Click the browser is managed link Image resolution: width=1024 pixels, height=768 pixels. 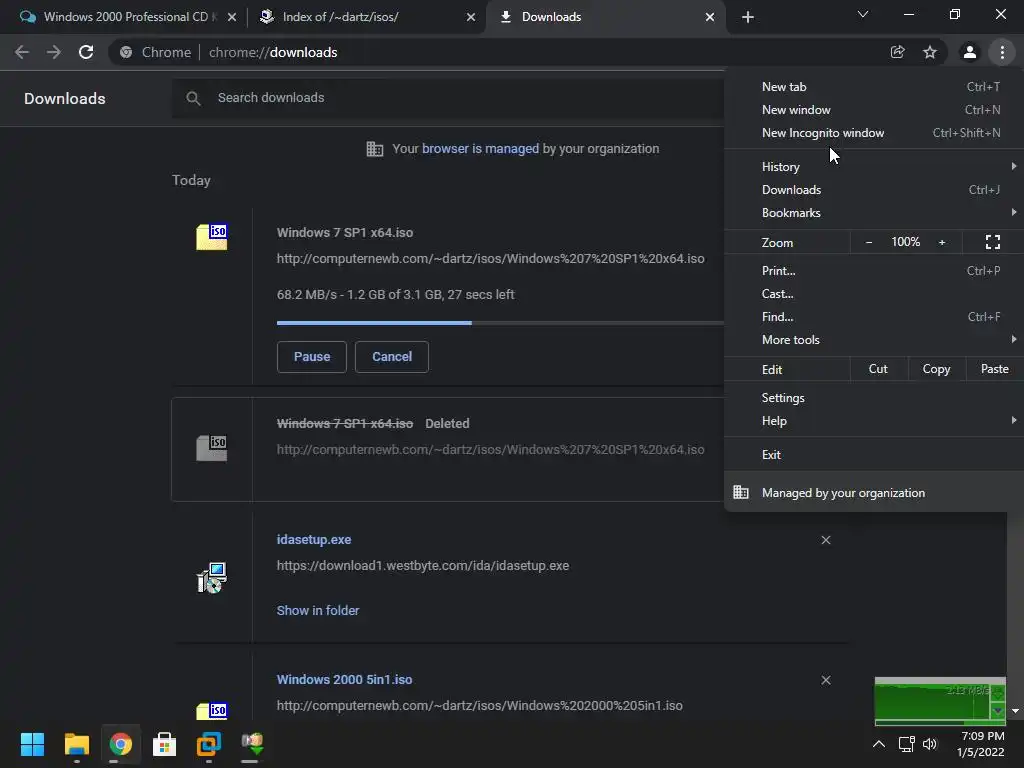(x=480, y=148)
